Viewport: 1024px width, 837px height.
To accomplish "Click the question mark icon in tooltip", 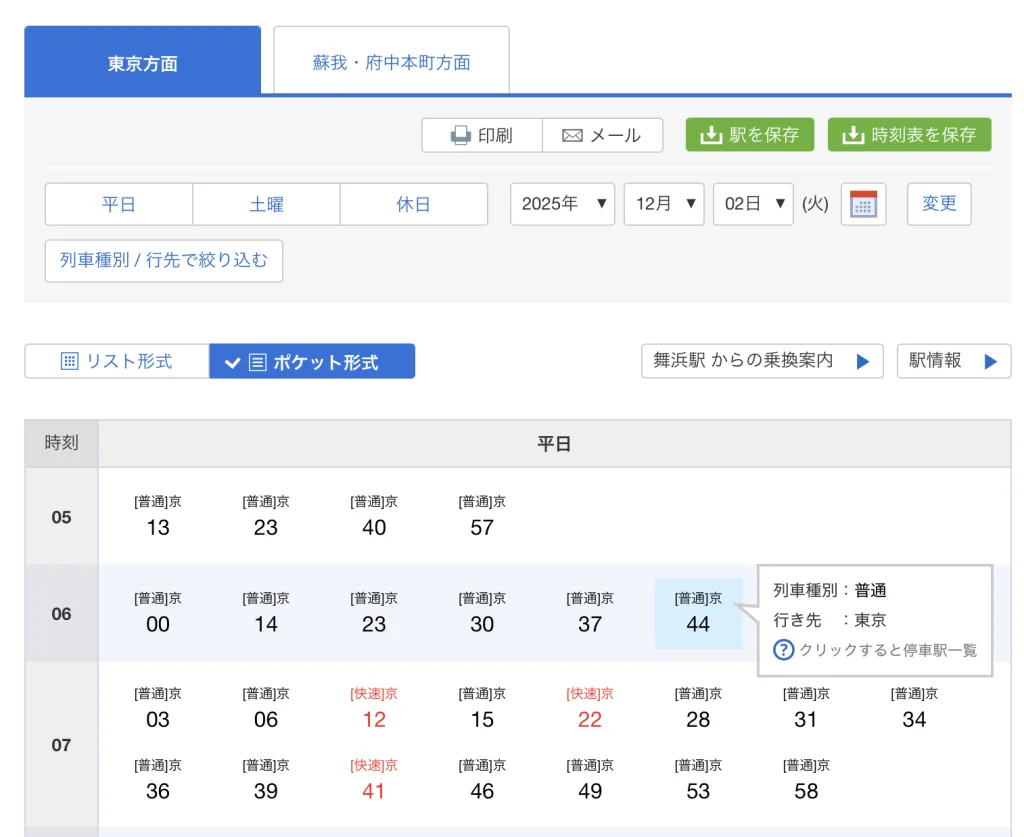I will pyautogui.click(x=784, y=650).
